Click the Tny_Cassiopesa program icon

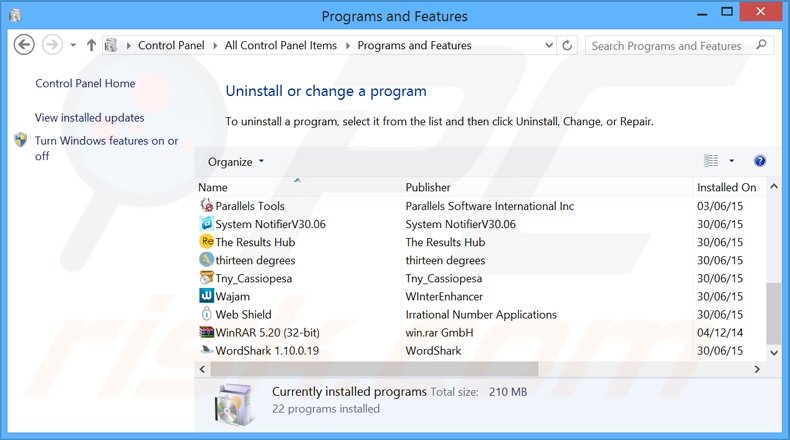click(207, 278)
